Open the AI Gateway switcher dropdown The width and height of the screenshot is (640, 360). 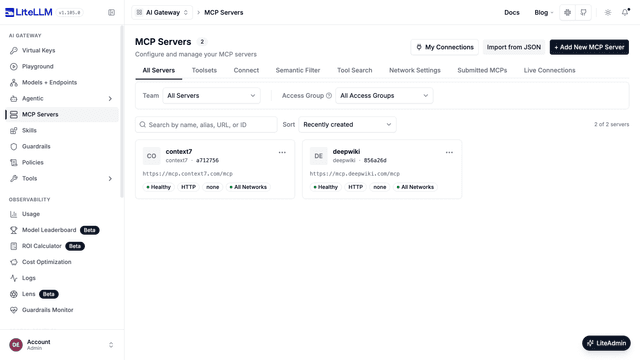(162, 13)
